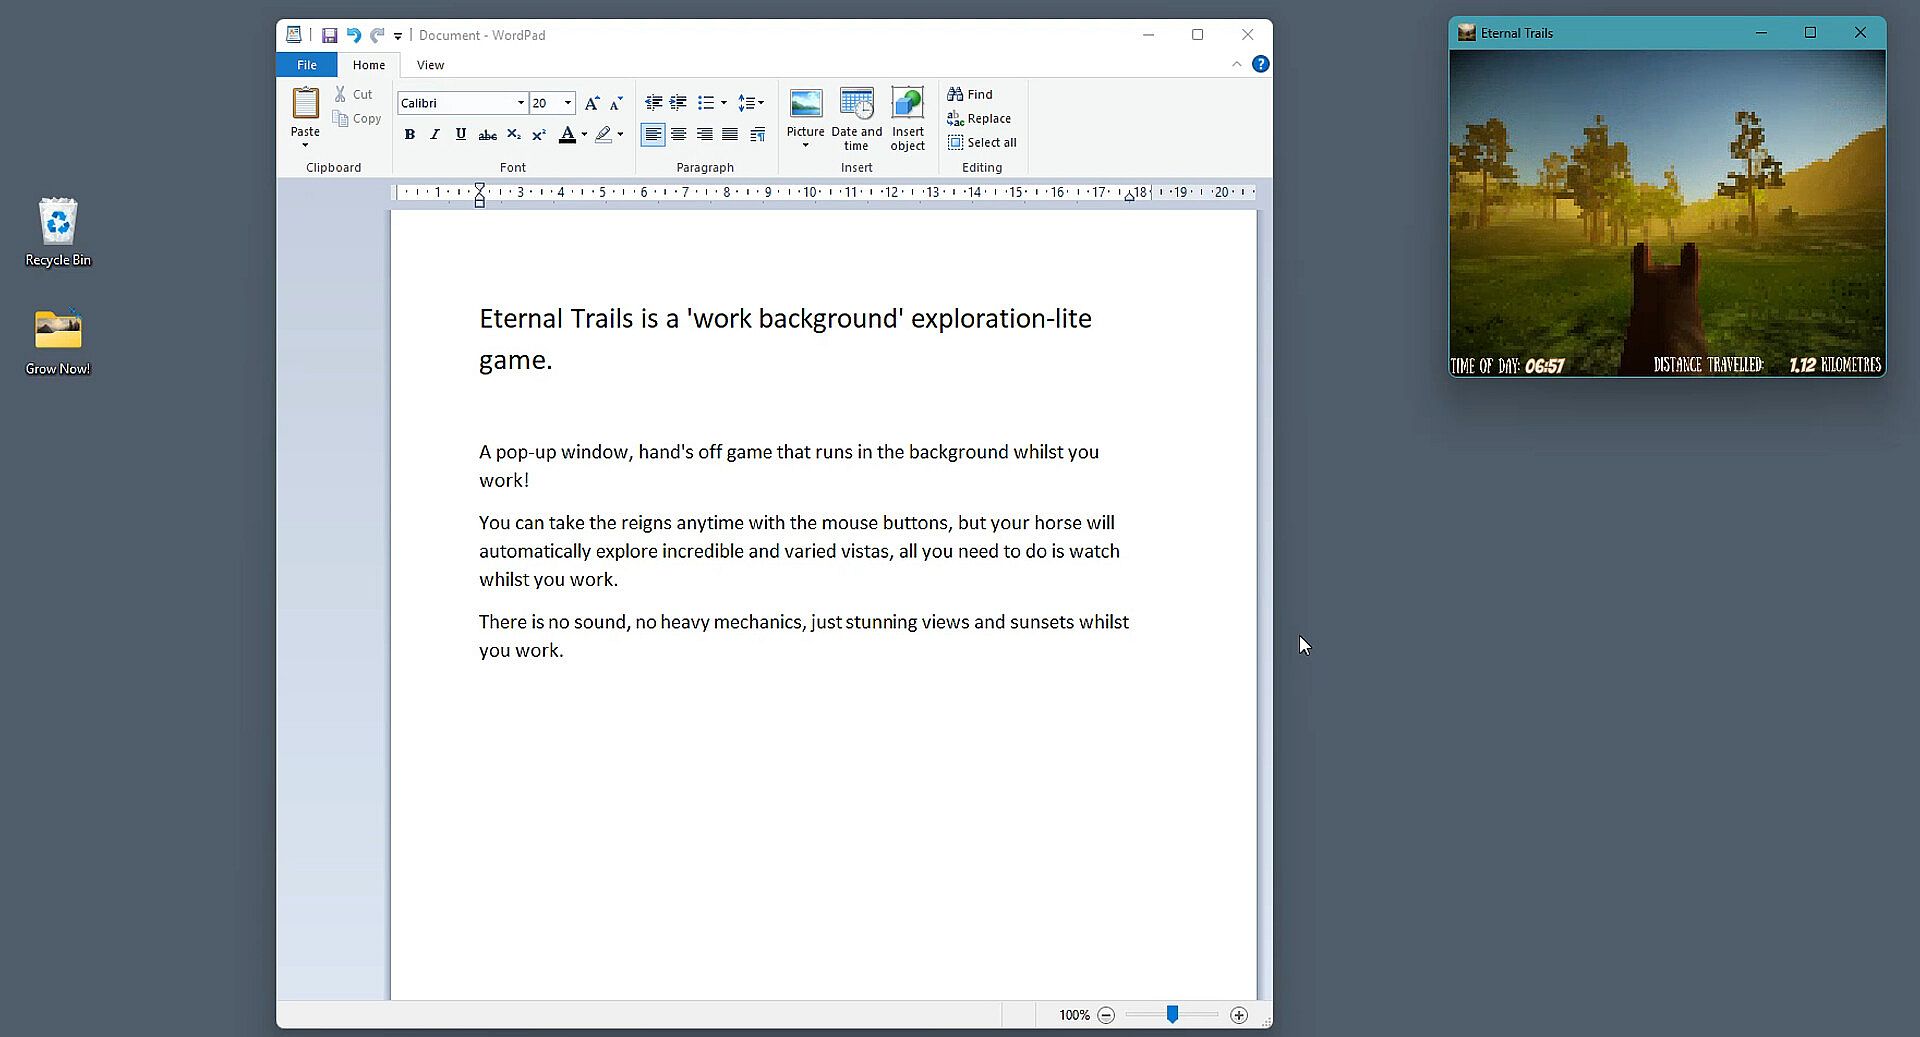This screenshot has width=1920, height=1037.
Task: Click the Paste clipboard icon
Action: tap(305, 103)
